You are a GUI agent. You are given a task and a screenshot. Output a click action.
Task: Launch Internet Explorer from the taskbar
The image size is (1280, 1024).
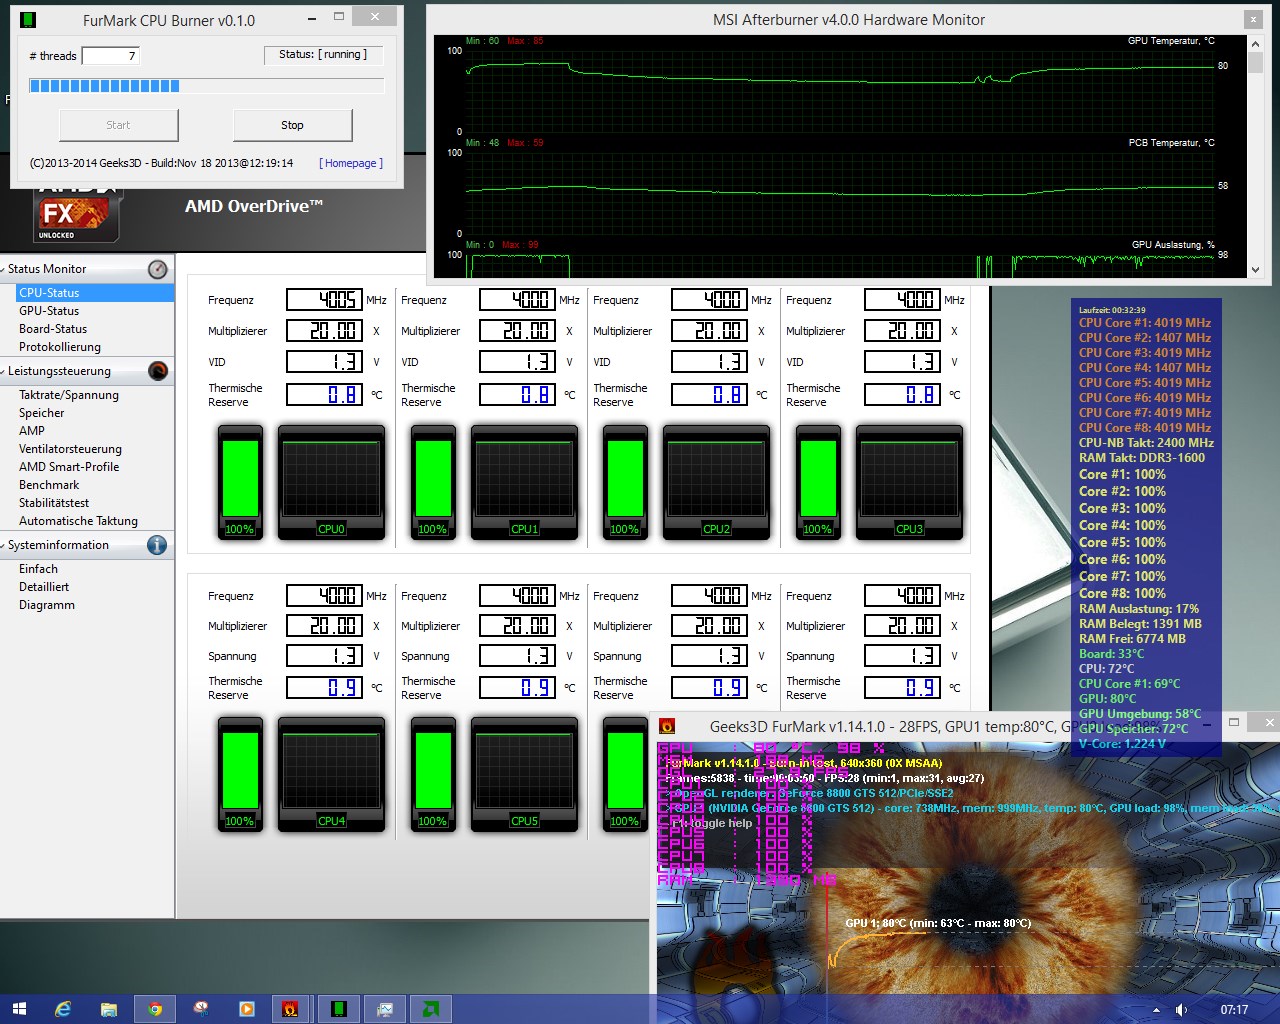click(63, 1009)
